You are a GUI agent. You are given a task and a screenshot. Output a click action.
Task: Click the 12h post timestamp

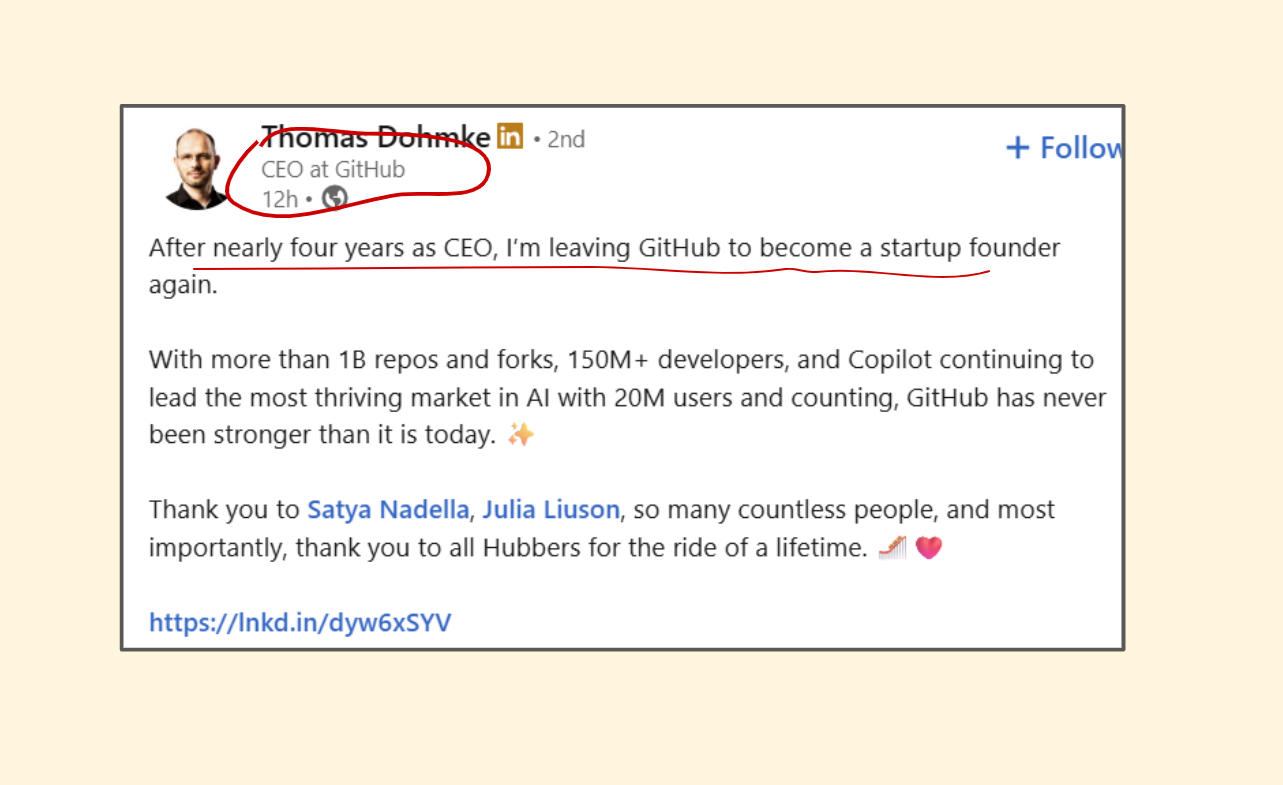tap(280, 199)
